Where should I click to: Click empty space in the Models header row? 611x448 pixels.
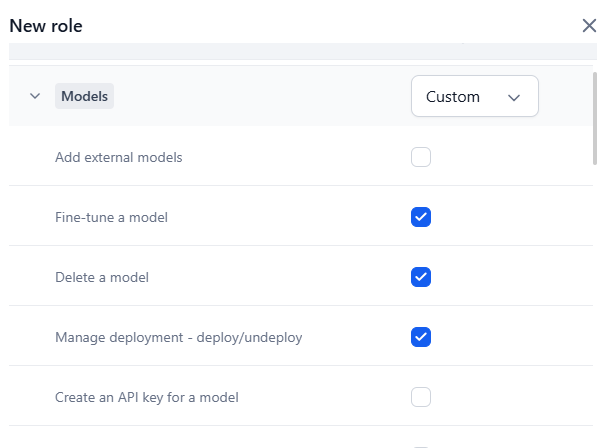pos(260,97)
